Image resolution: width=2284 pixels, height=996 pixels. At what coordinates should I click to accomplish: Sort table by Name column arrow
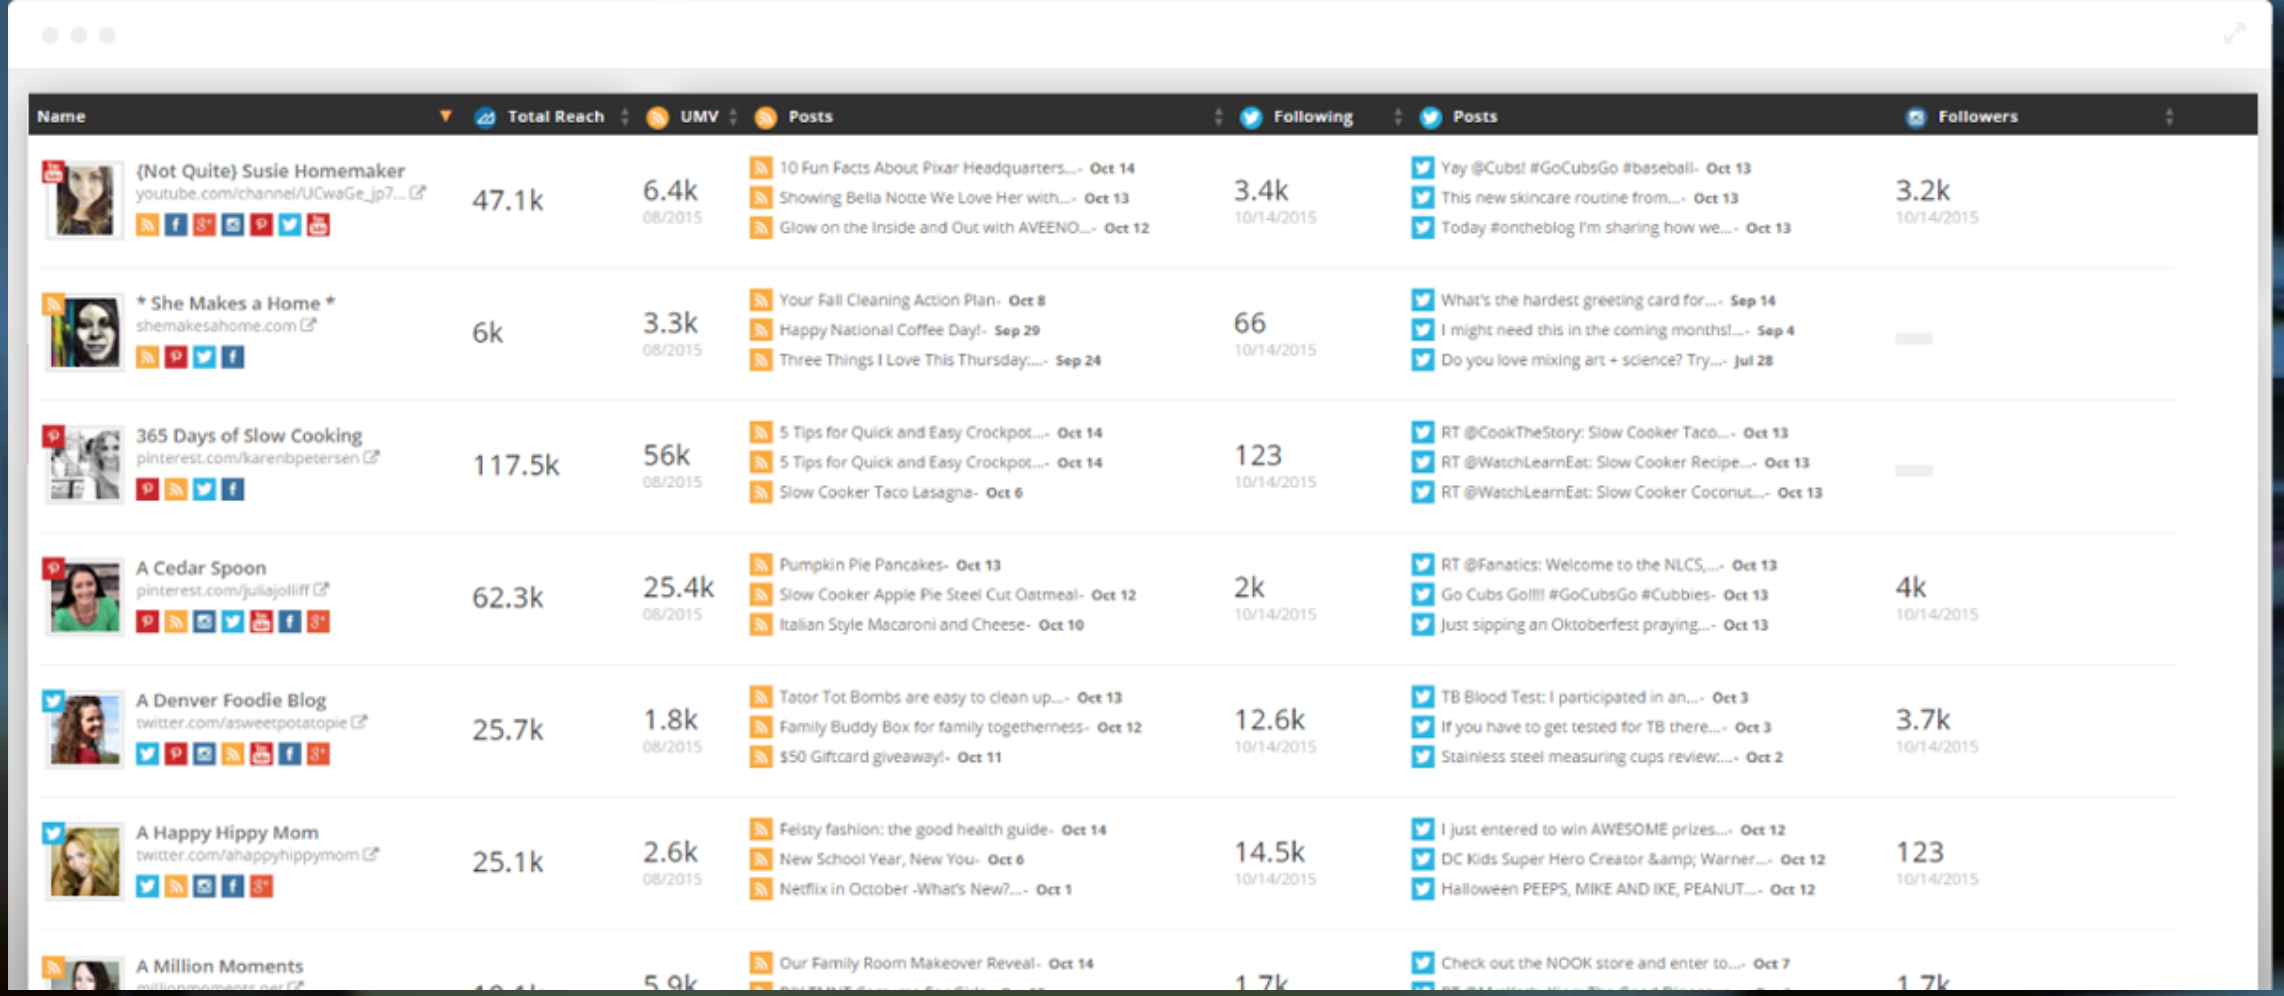click(x=446, y=116)
